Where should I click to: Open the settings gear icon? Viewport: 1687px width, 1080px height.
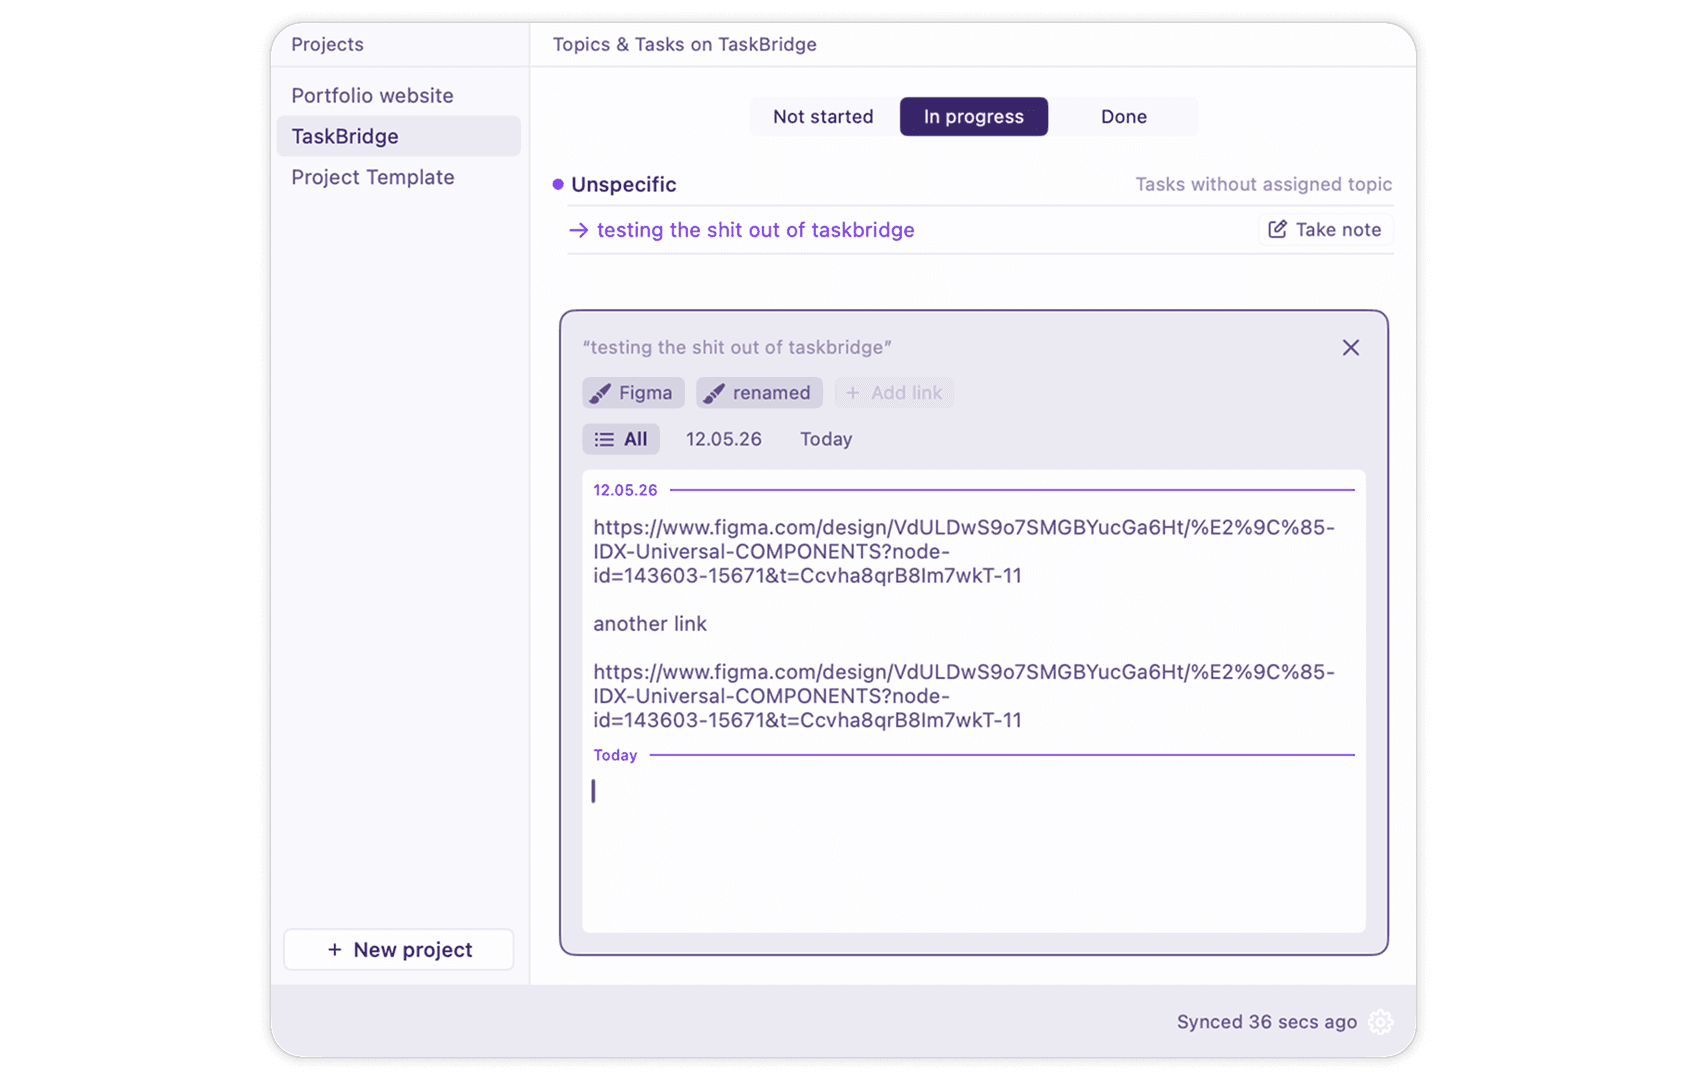click(1380, 1022)
